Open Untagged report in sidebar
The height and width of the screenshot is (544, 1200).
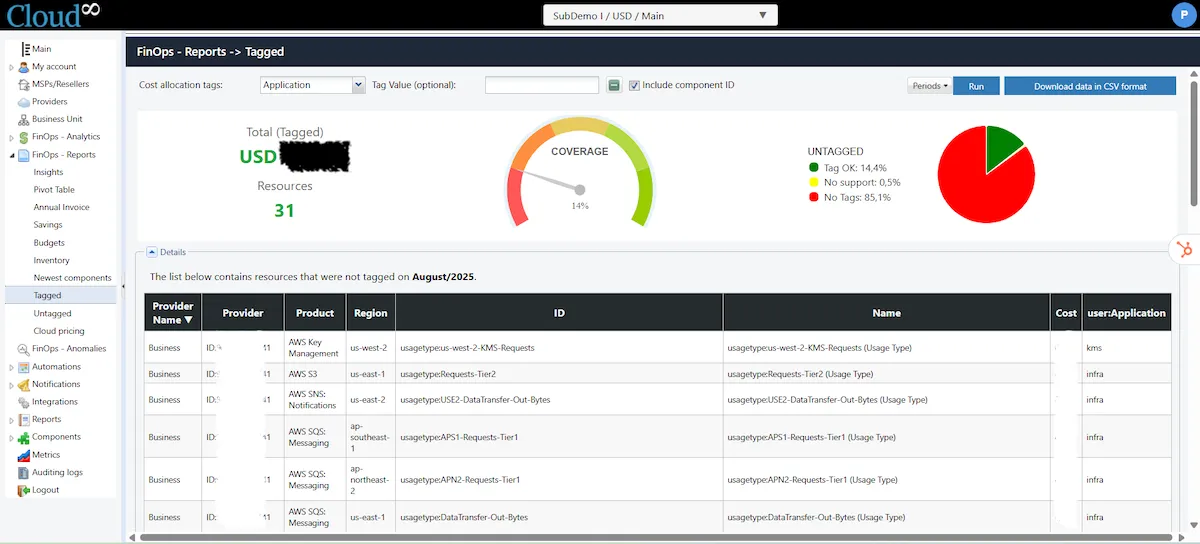click(52, 313)
